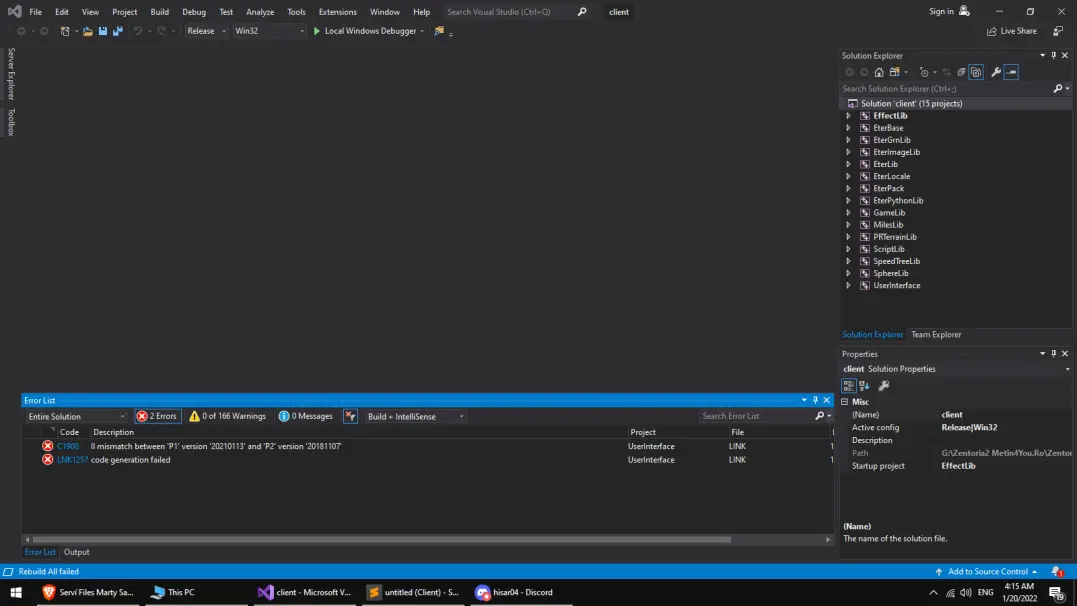Toggle Show All Files in Solution Explorer
The height and width of the screenshot is (606, 1077).
976,72
